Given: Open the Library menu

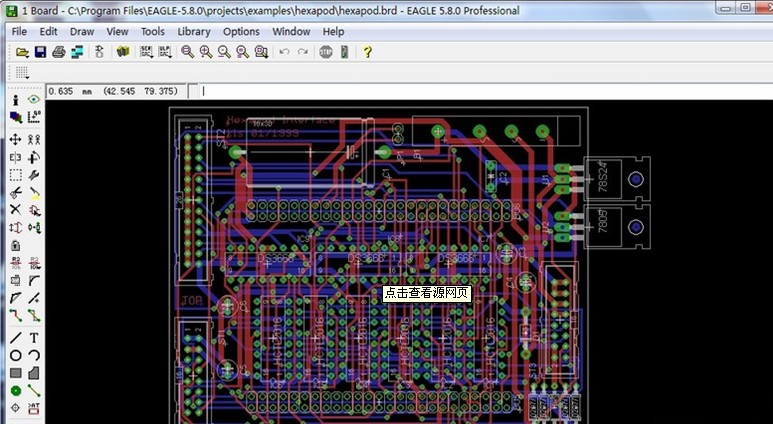Looking at the screenshot, I should point(194,31).
